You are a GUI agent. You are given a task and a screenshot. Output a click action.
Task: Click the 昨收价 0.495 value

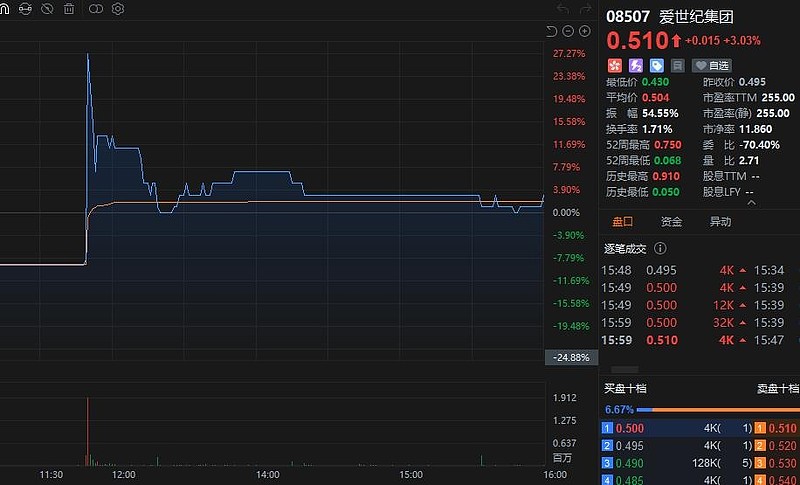(x=752, y=82)
